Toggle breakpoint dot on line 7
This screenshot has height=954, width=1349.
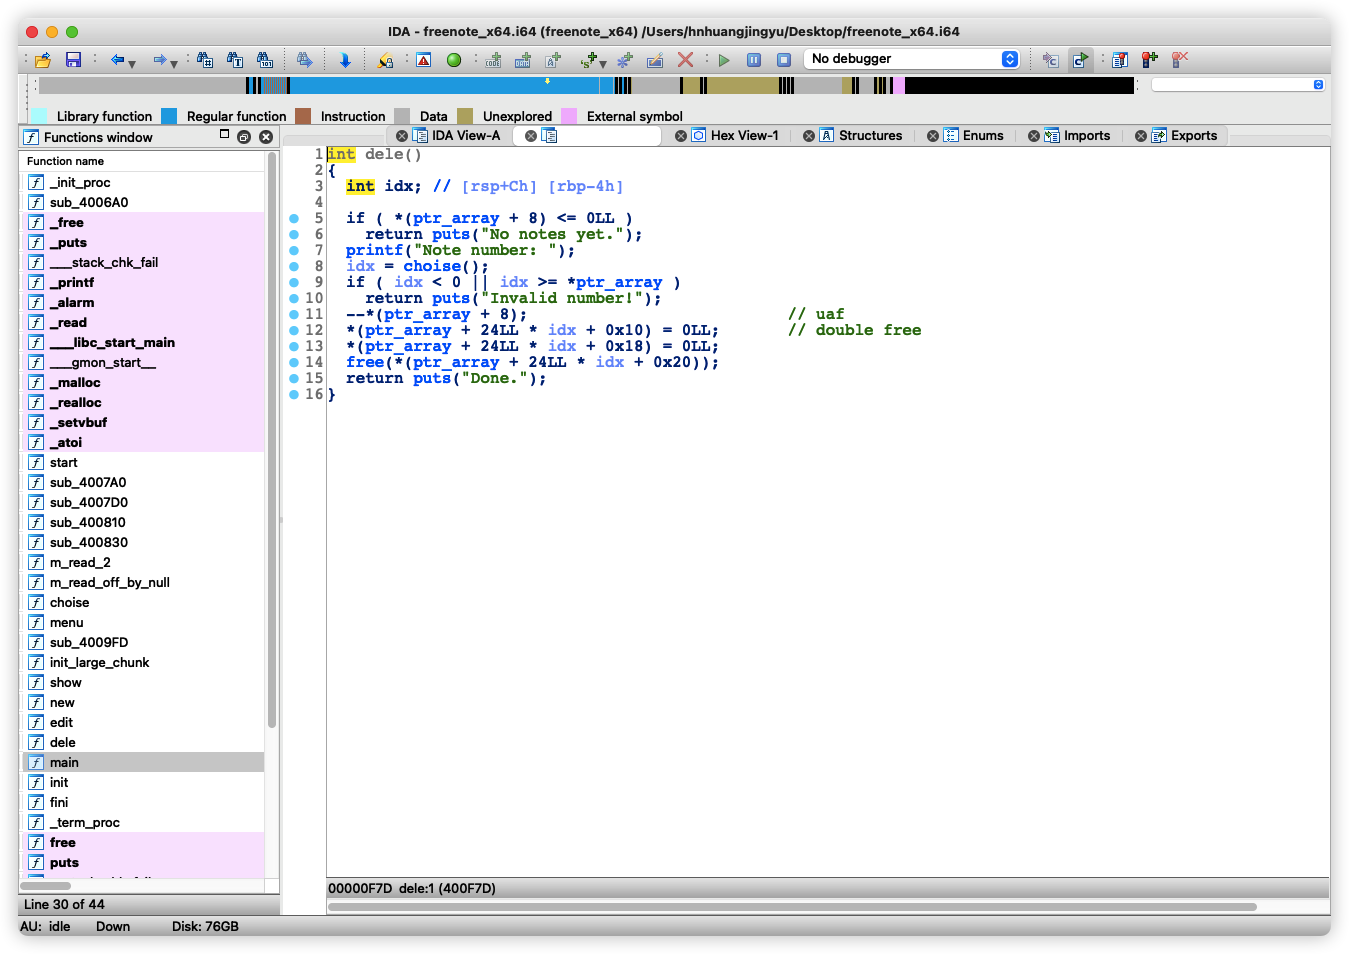[294, 250]
